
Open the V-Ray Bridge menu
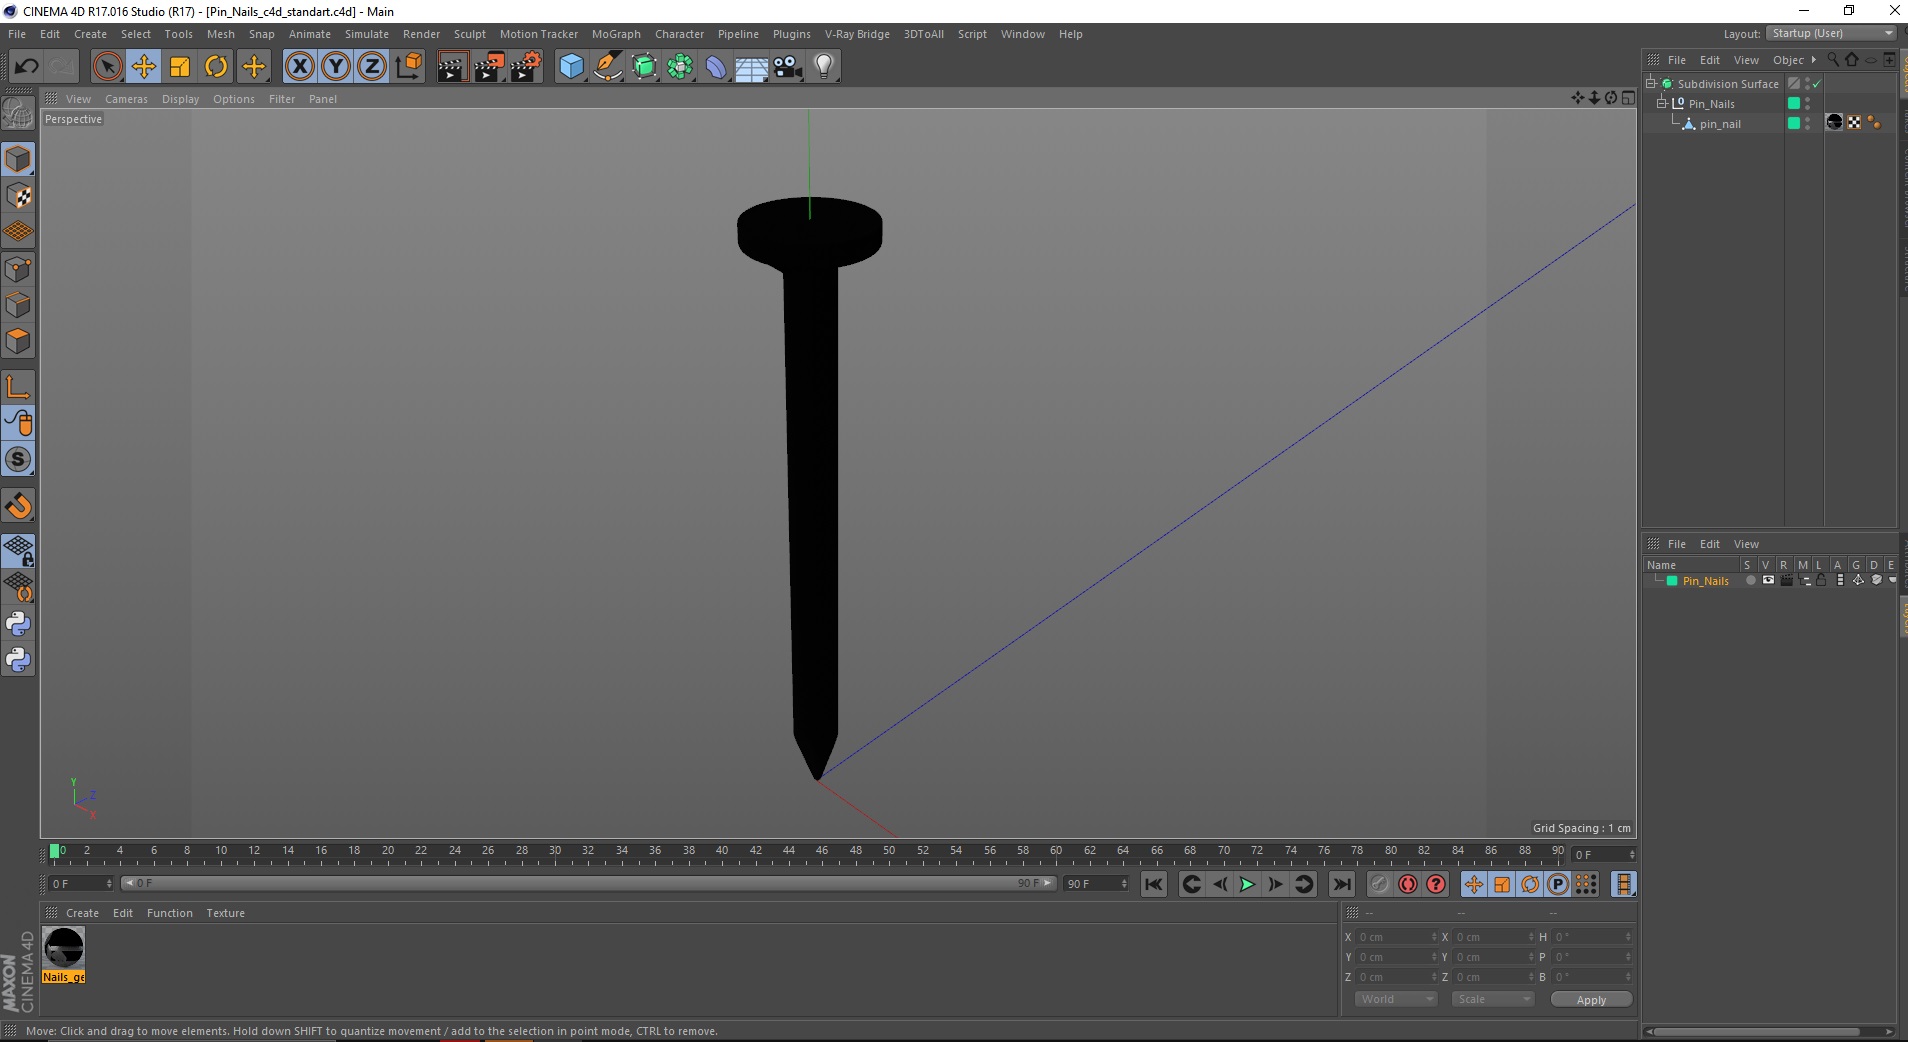pos(857,34)
